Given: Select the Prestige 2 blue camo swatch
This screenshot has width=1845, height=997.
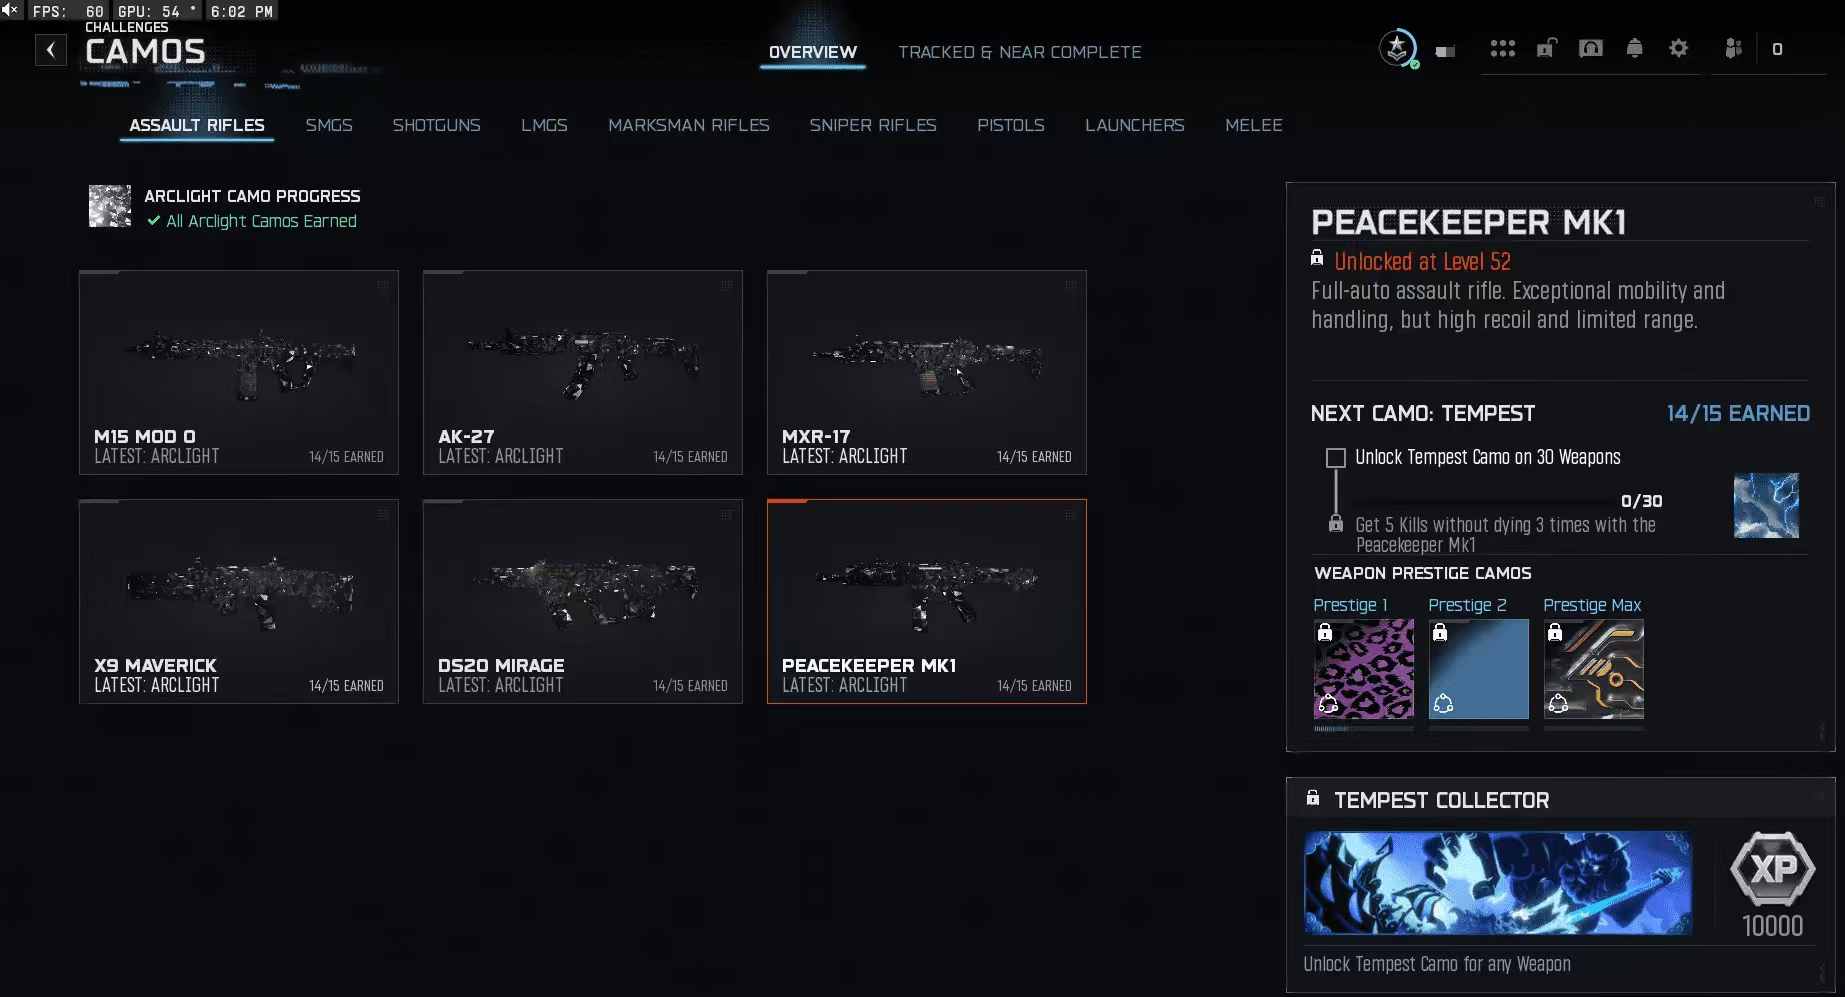Looking at the screenshot, I should click(x=1478, y=669).
